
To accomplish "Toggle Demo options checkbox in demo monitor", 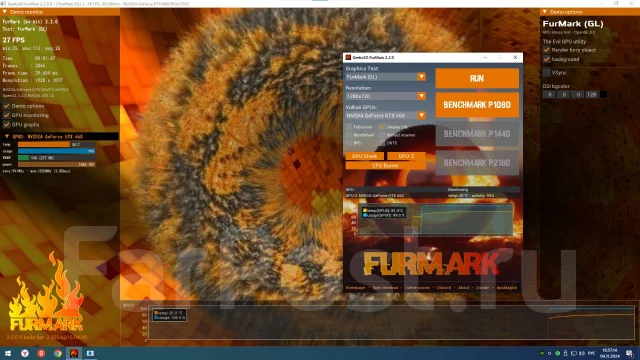I will [x=7, y=106].
